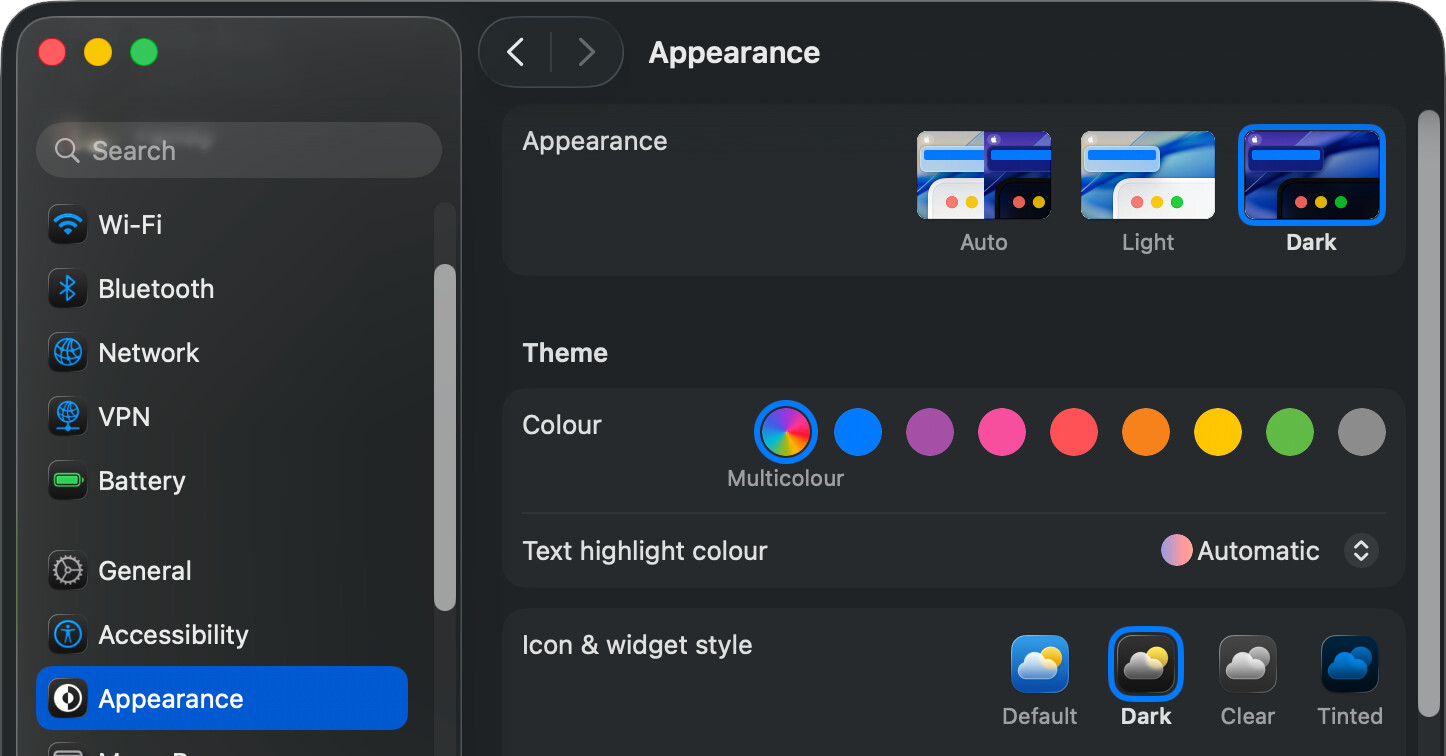The image size is (1446, 756).
Task: Open the Network globe icon
Action: coord(68,353)
